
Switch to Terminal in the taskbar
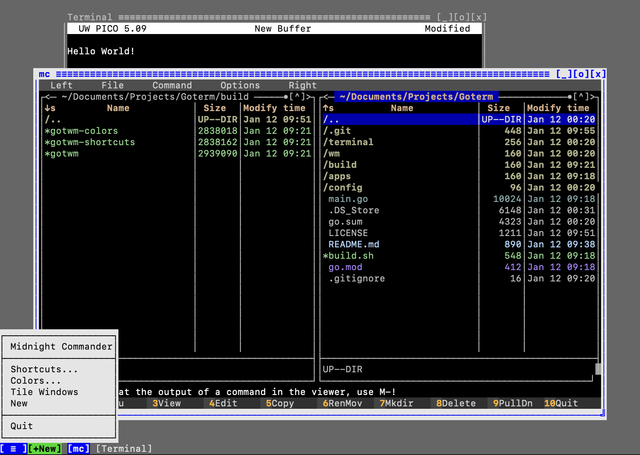(x=124, y=449)
